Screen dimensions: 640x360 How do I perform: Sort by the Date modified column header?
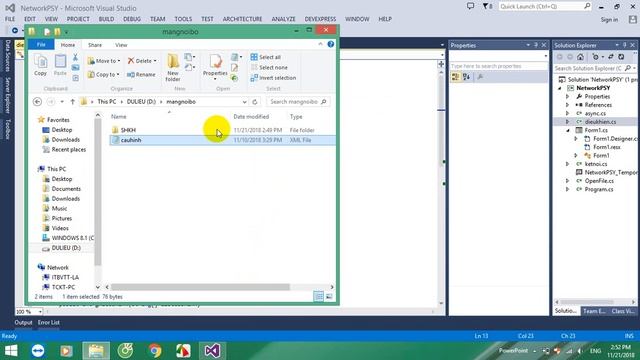pos(251,117)
